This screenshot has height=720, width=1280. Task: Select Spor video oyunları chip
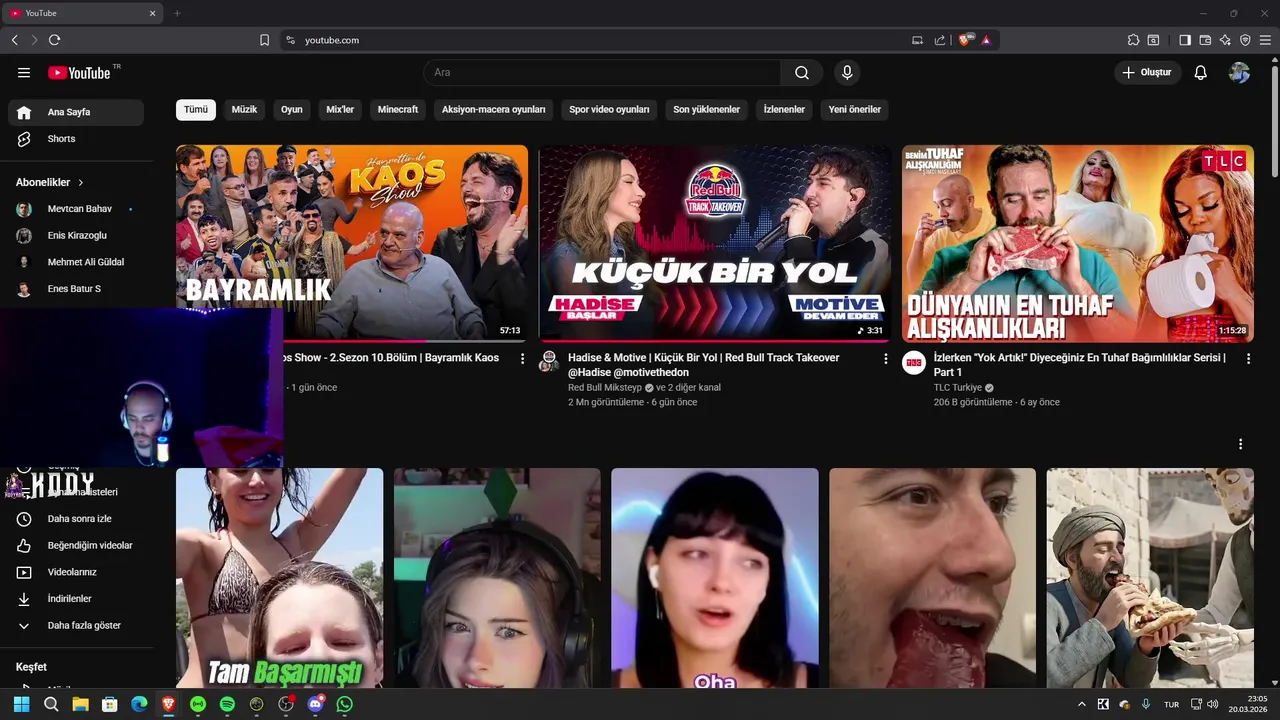click(x=609, y=110)
